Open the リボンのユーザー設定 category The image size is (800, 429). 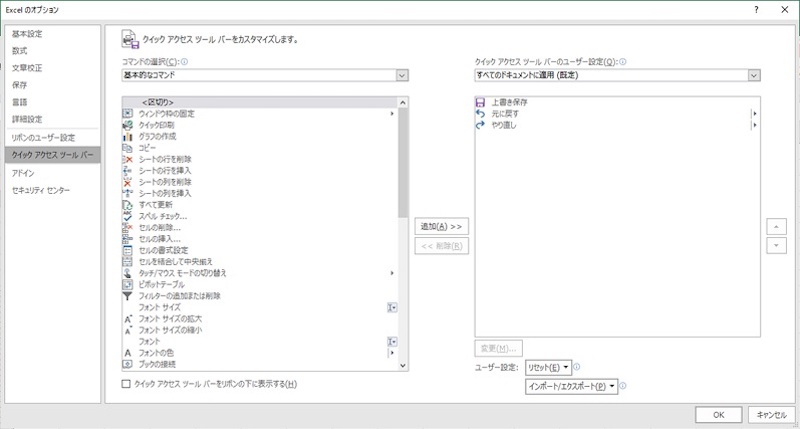pyautogui.click(x=53, y=138)
